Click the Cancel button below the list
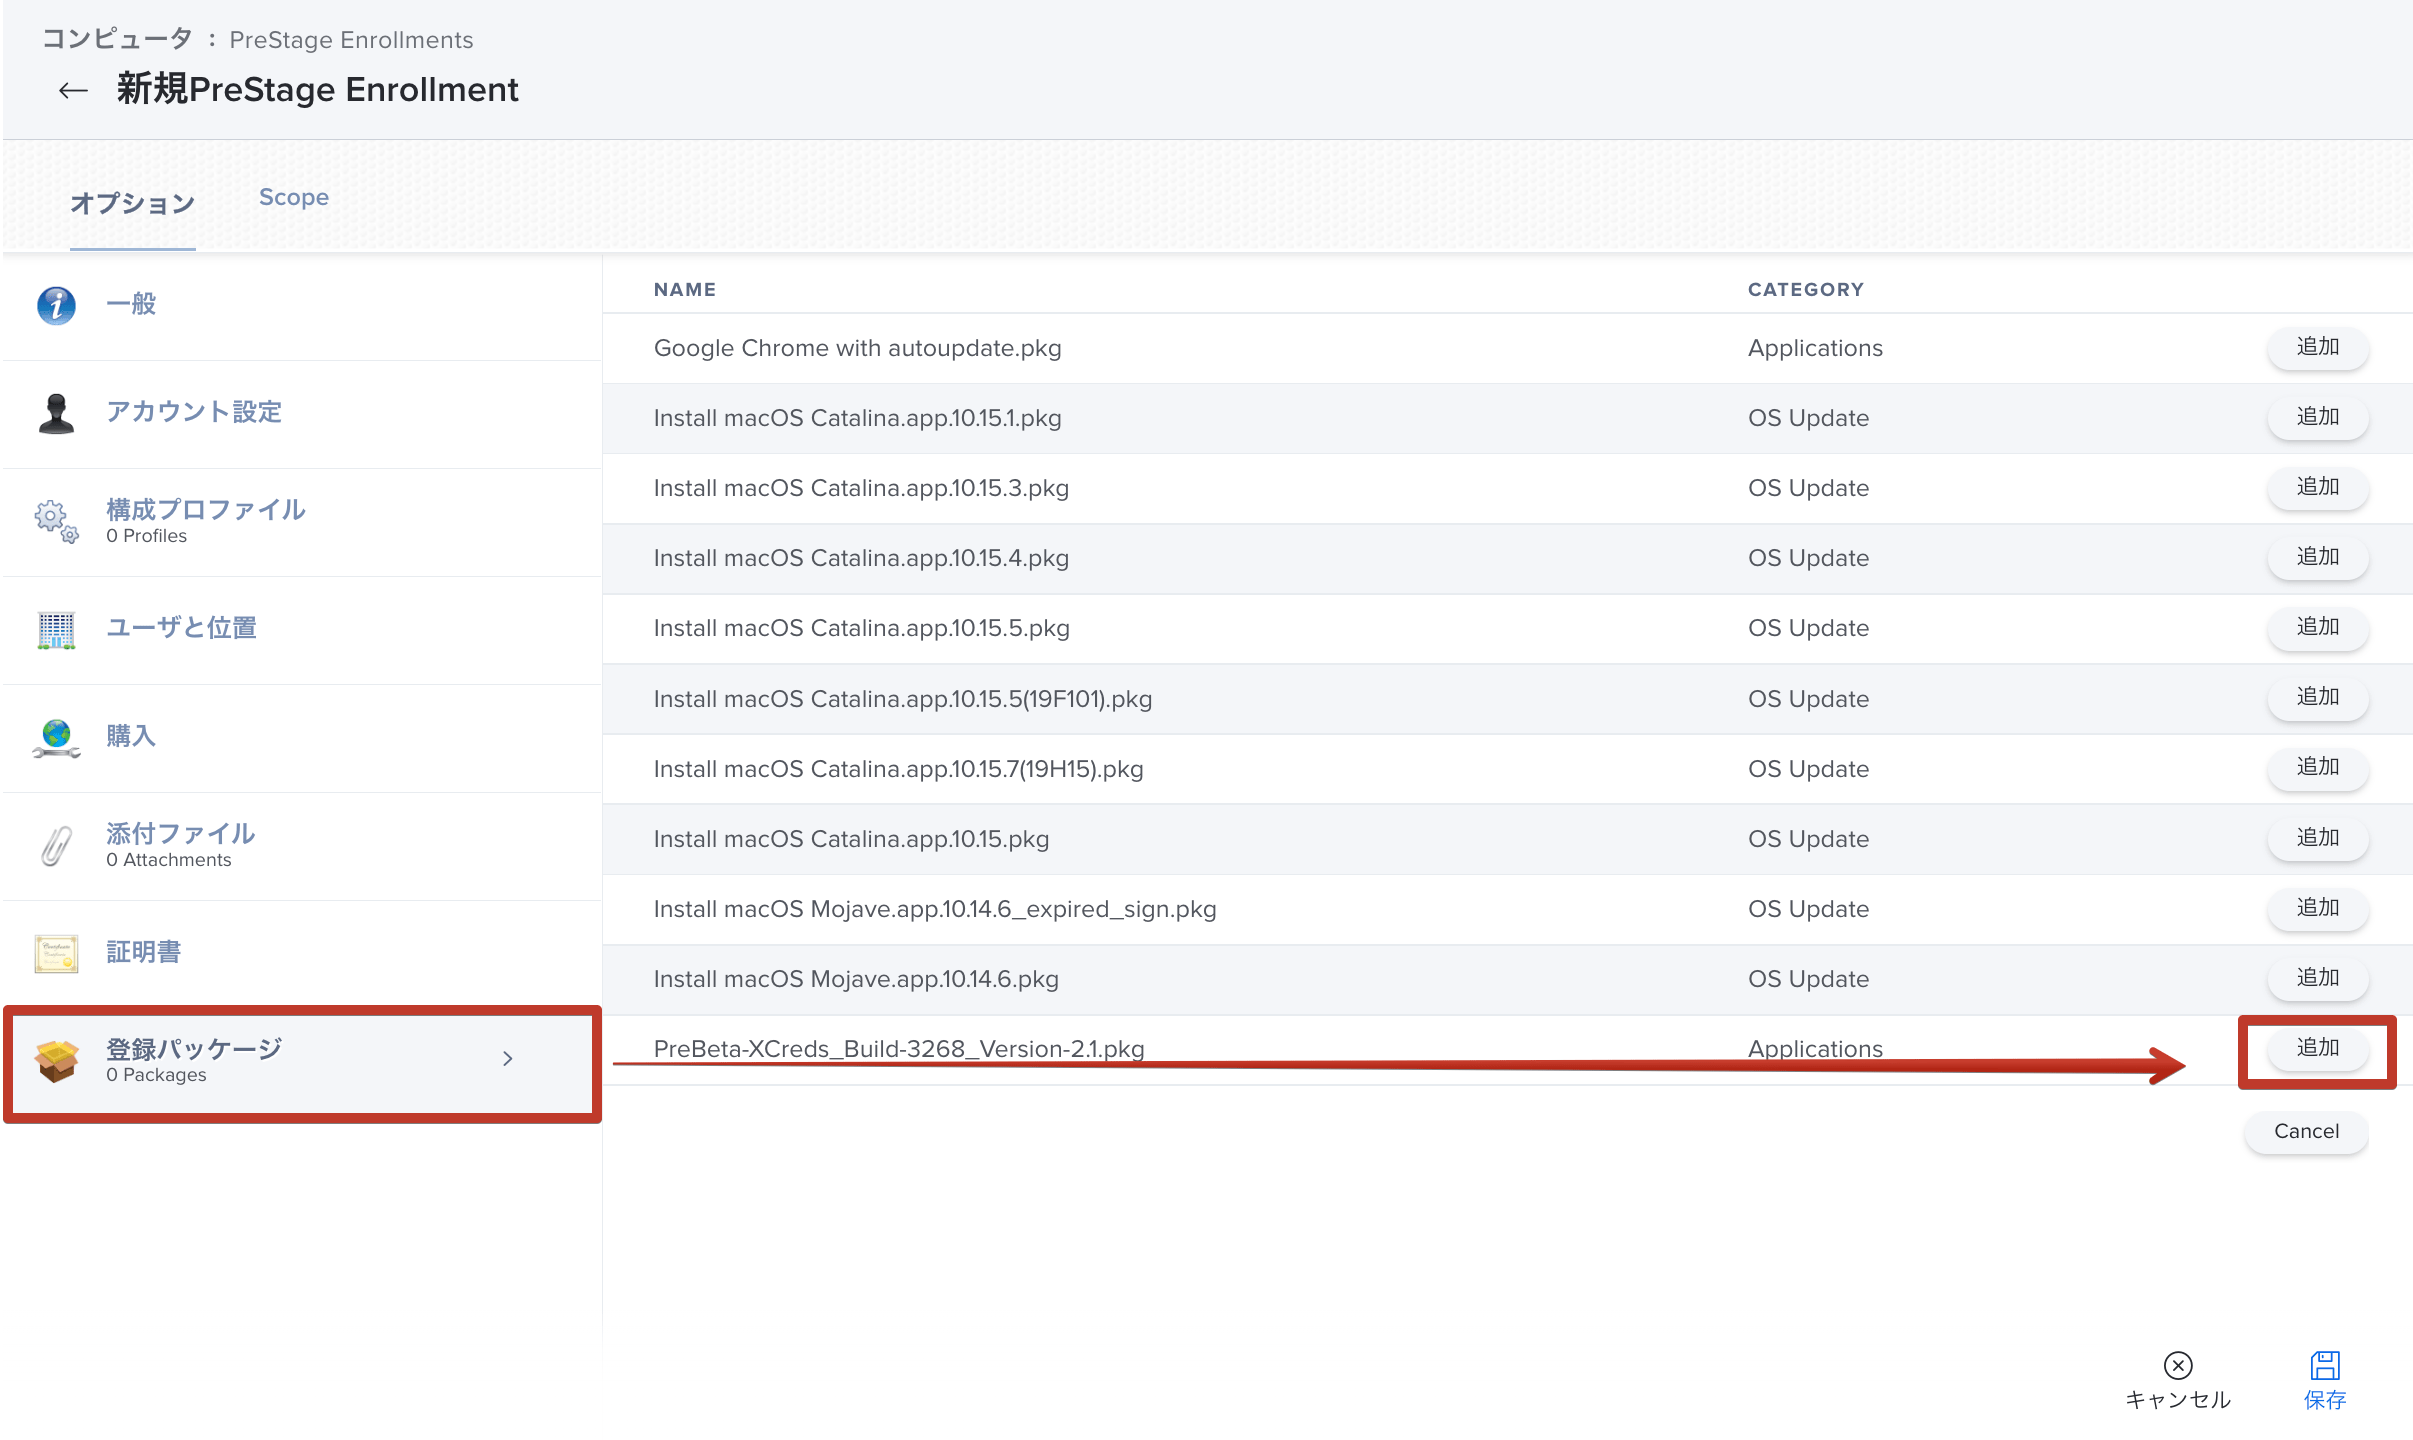2413x1440 pixels. click(2306, 1131)
